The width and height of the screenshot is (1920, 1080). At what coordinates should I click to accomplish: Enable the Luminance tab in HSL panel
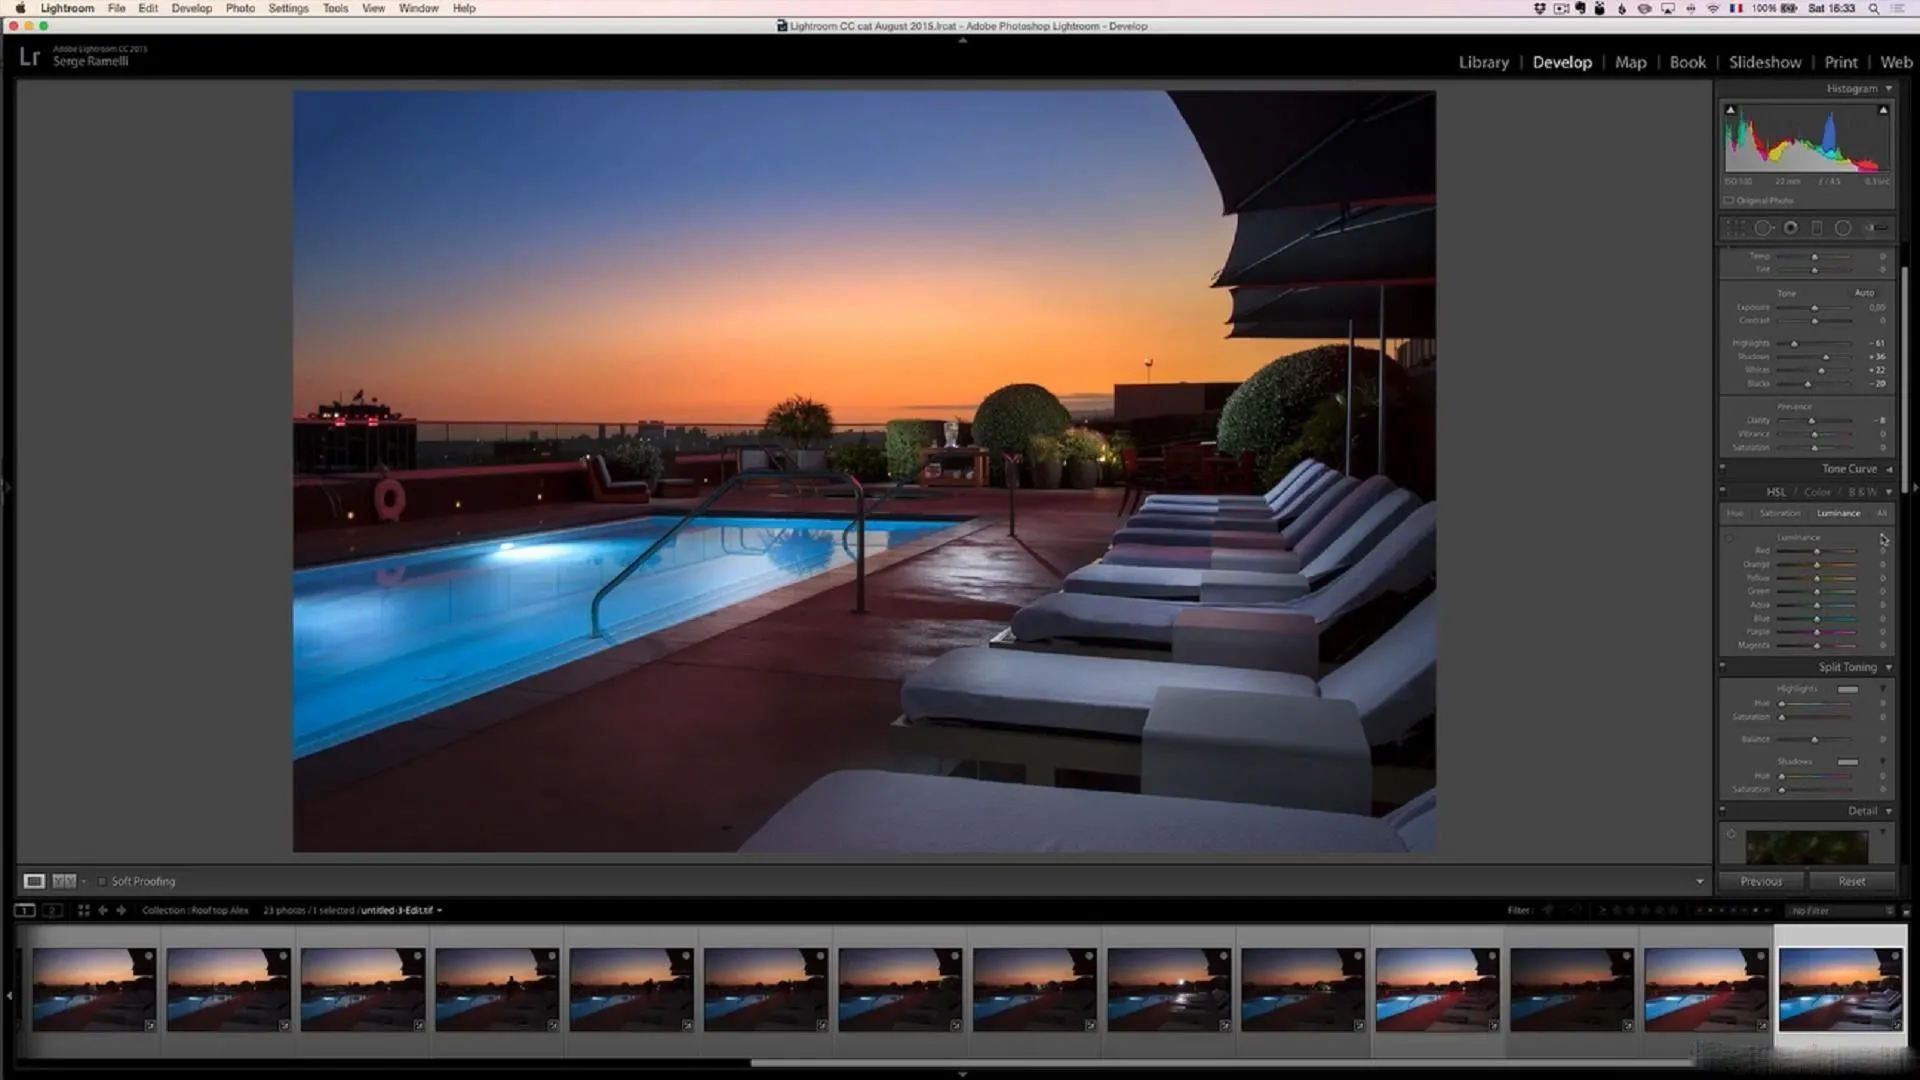click(1838, 513)
